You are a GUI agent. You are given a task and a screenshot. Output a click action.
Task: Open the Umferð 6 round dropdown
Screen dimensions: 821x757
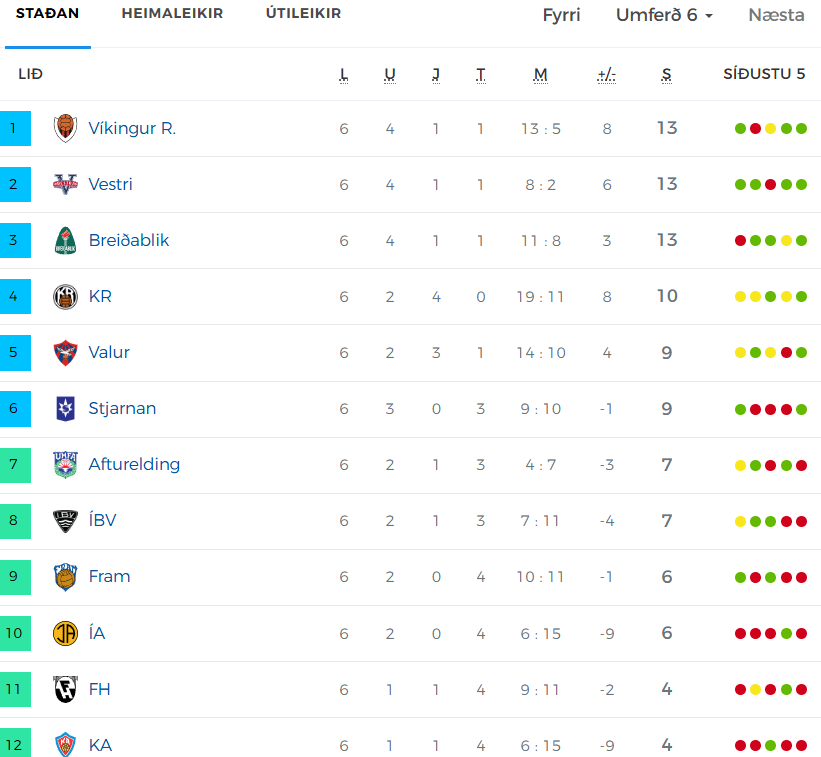[x=664, y=15]
